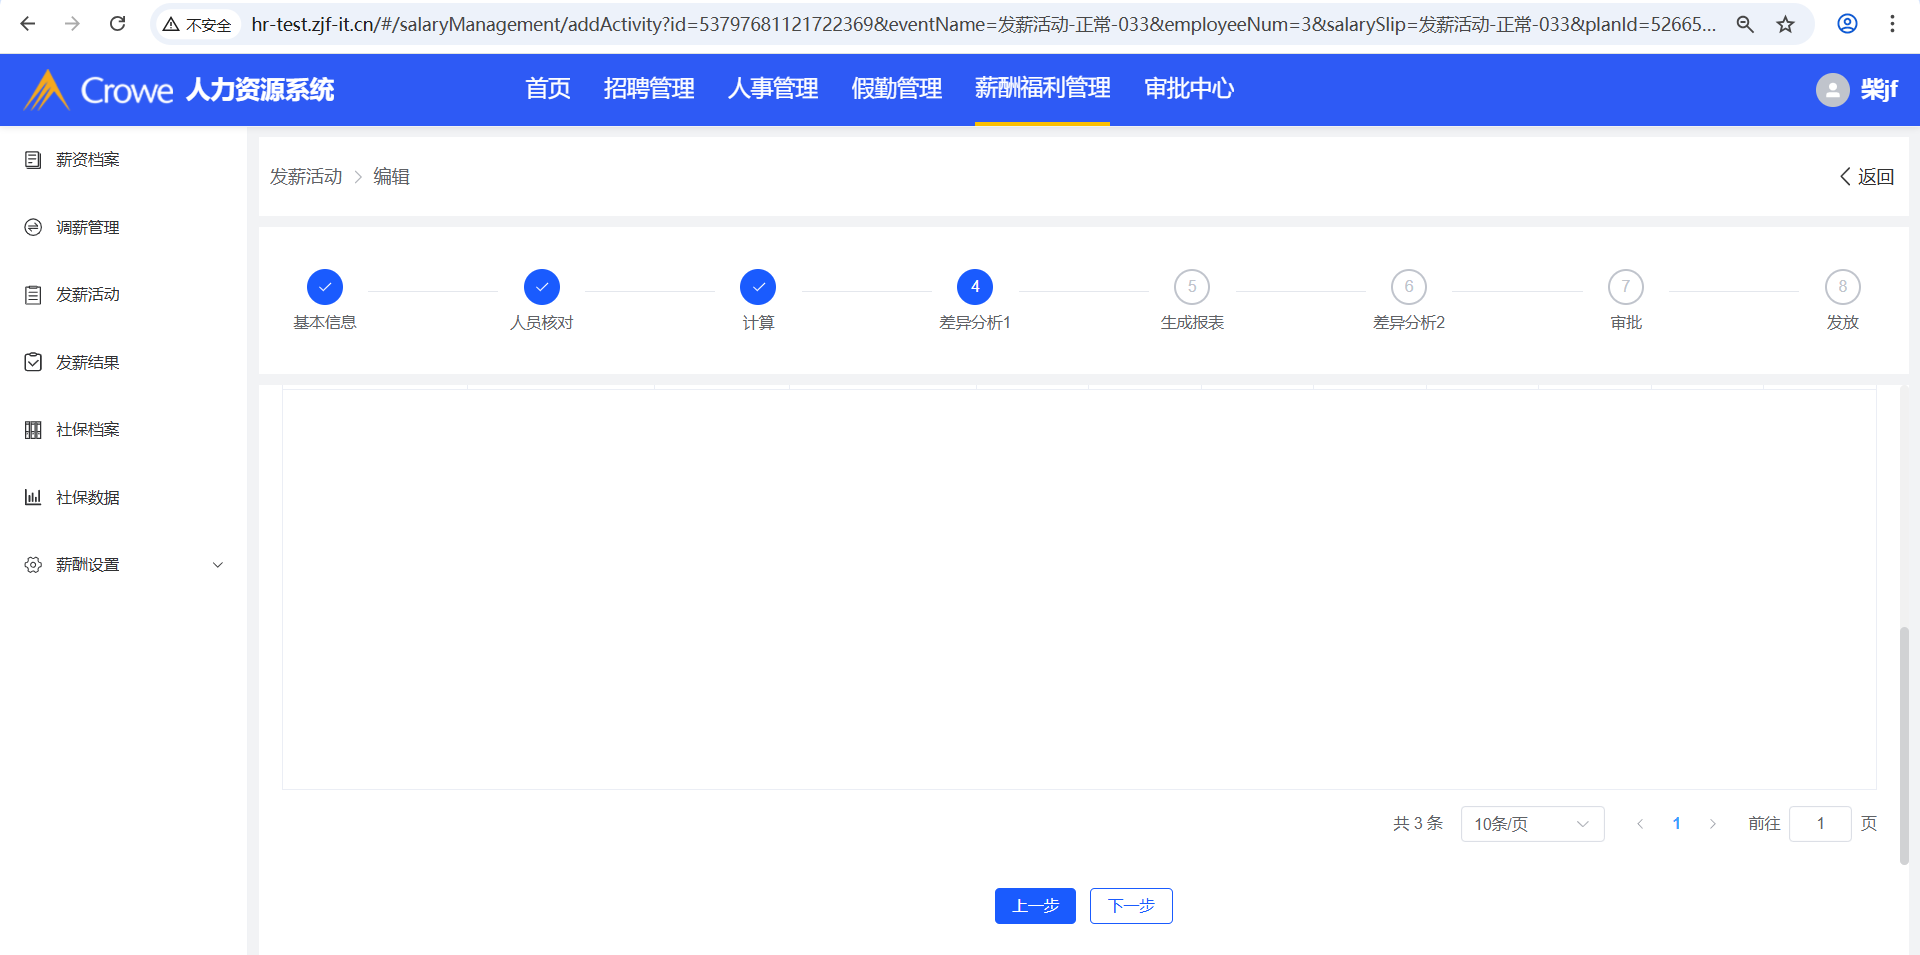Bookmark this page with star icon
The width and height of the screenshot is (1920, 955).
click(1786, 24)
